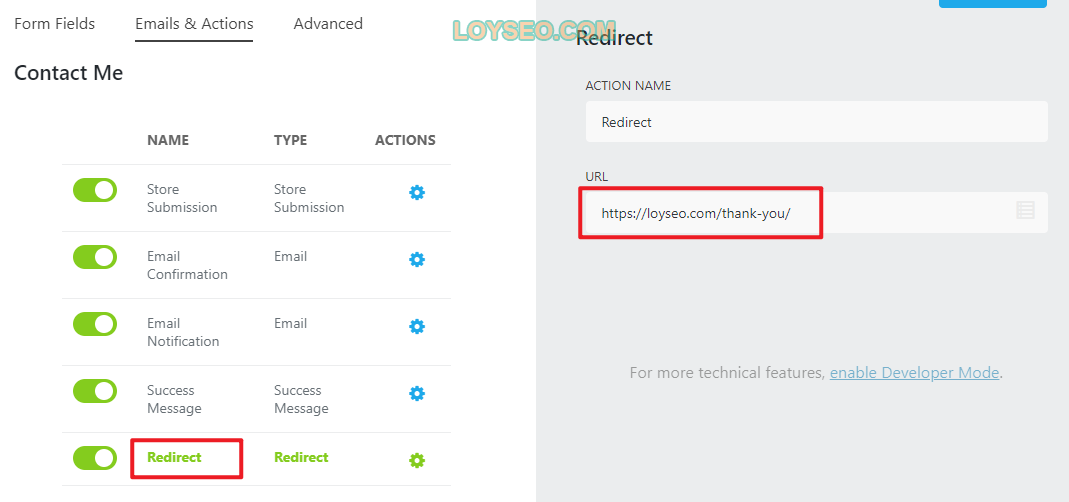This screenshot has width=1069, height=502.
Task: Open gear settings for Email Confirmation action
Action: pos(417,260)
